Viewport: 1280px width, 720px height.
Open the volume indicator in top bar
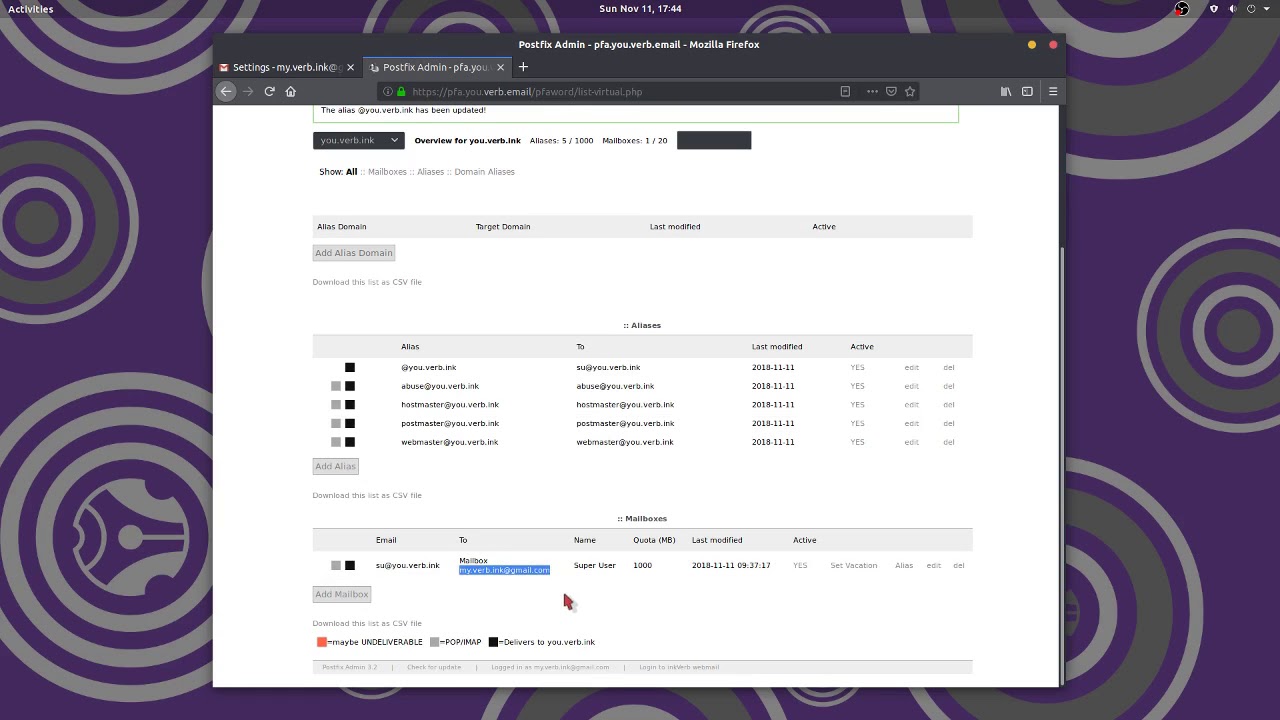pos(1233,9)
